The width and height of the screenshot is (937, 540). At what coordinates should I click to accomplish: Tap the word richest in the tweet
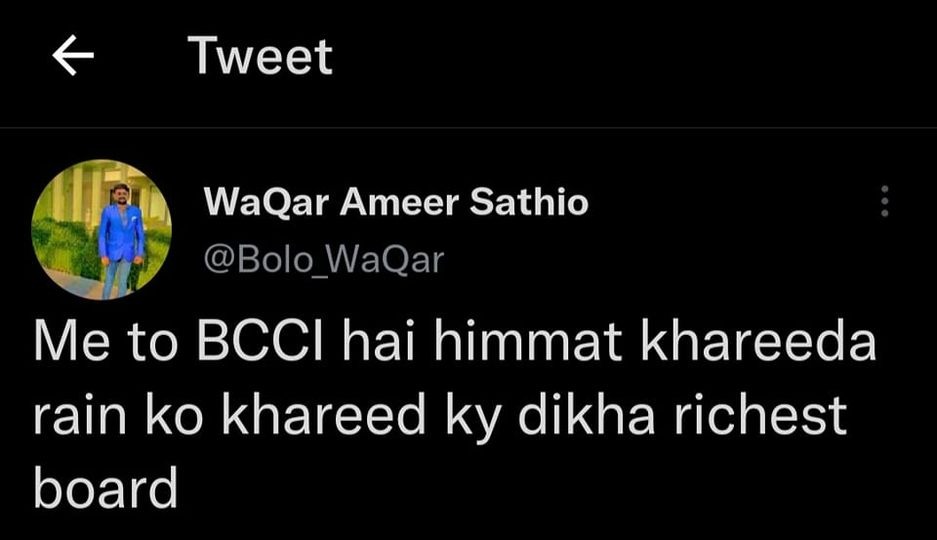[761, 416]
